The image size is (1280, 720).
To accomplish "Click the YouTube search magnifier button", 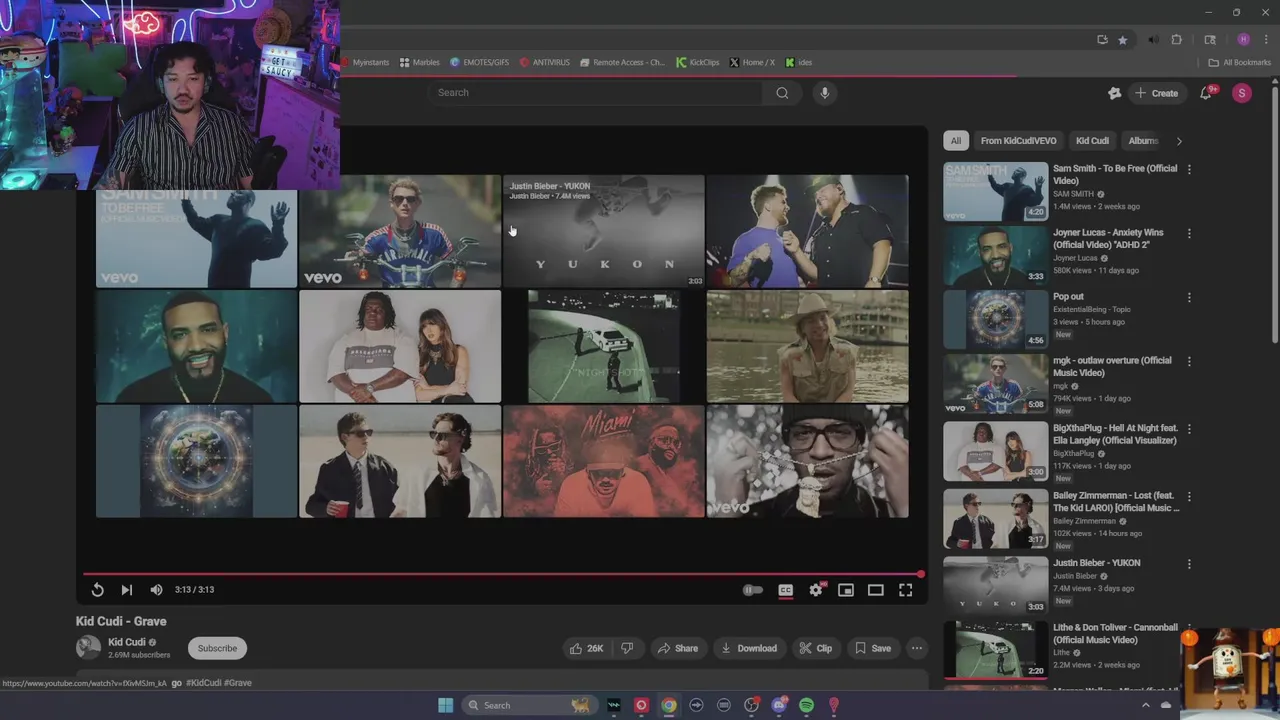I will point(782,93).
